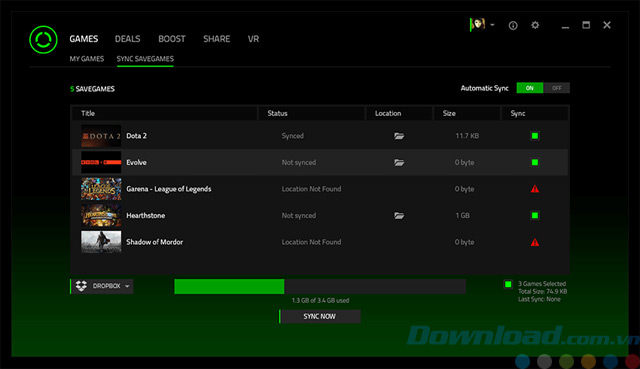640x369 pixels.
Task: Open the info icon in title bar
Action: [x=513, y=26]
